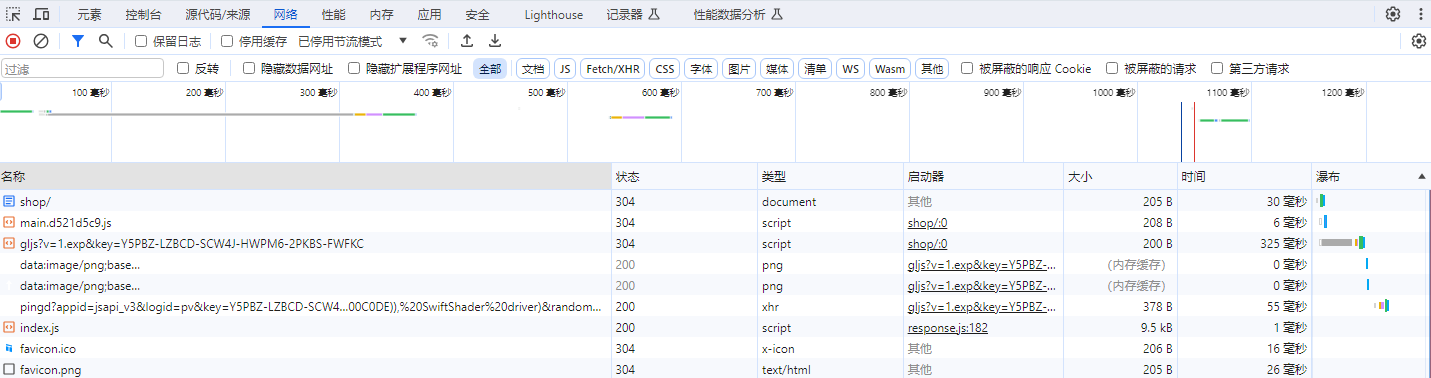The image size is (1431, 378).
Task: Filter by 清单 type
Action: click(x=815, y=68)
